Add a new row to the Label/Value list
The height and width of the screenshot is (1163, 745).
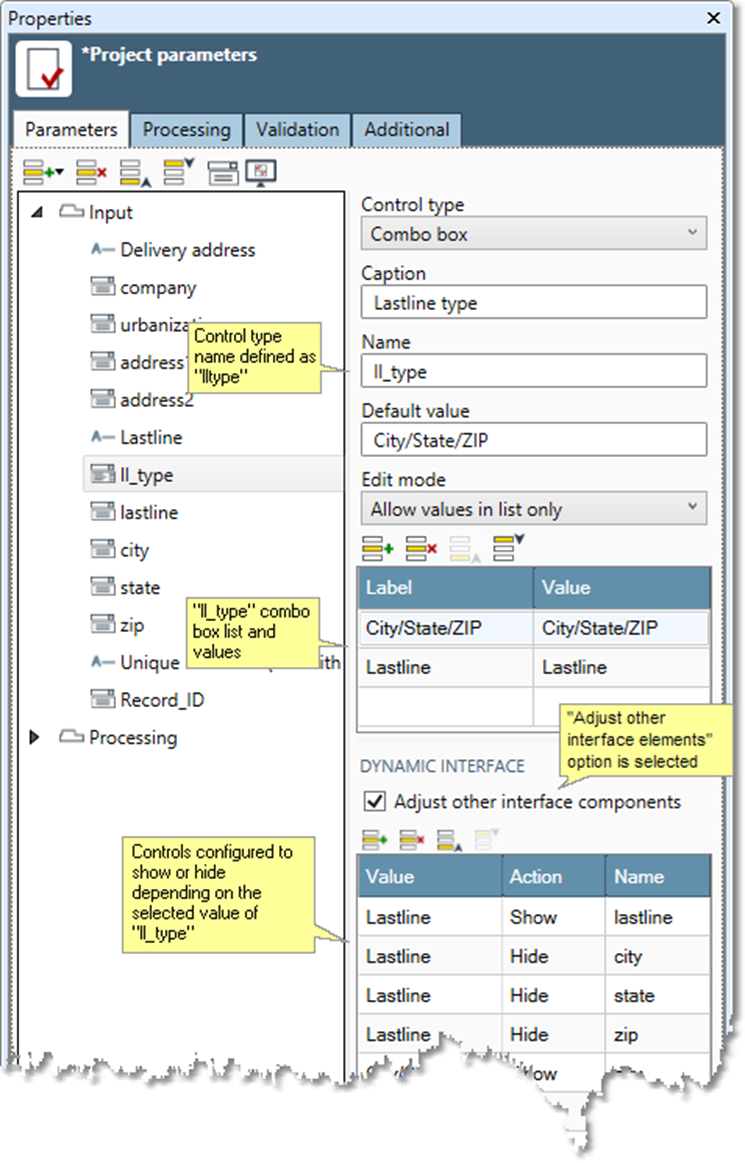(377, 547)
